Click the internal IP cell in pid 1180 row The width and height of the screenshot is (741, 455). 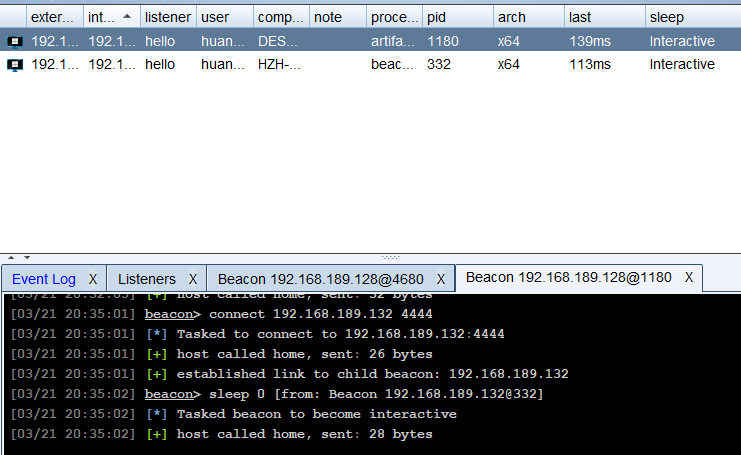coord(112,41)
